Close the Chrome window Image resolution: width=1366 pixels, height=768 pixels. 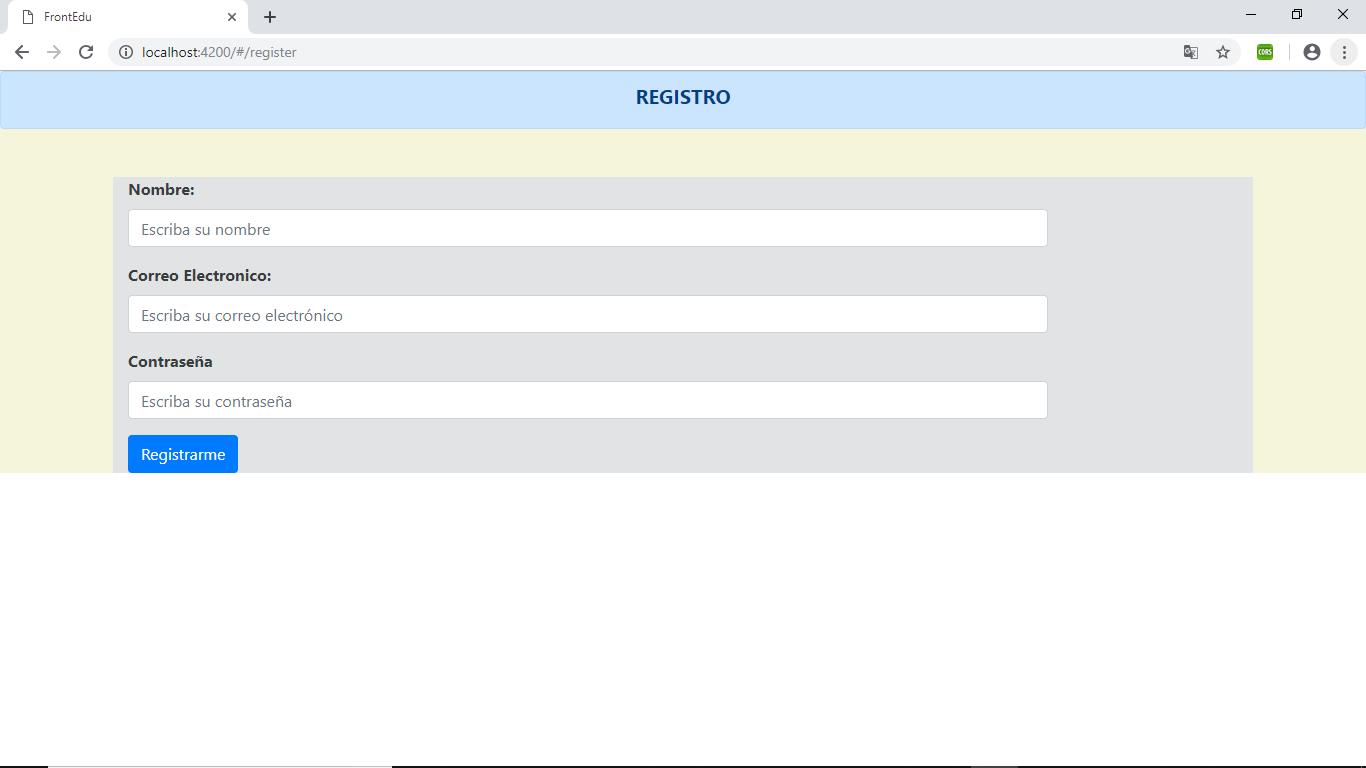(1343, 14)
